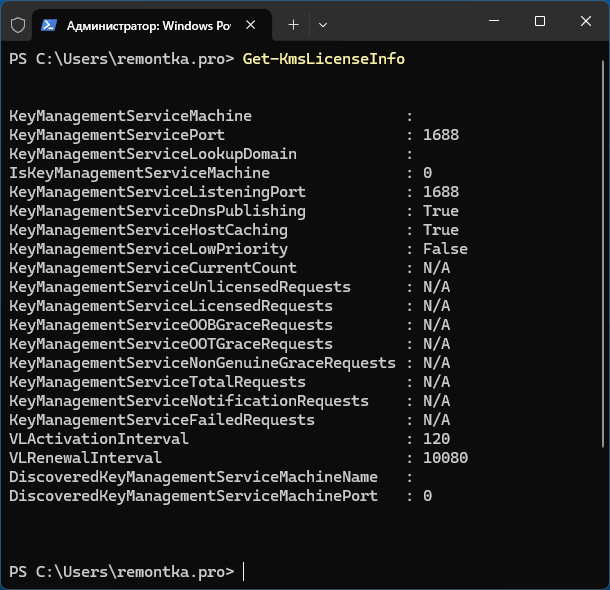Click the KeyManagementServicePort value 1688

[441, 135]
